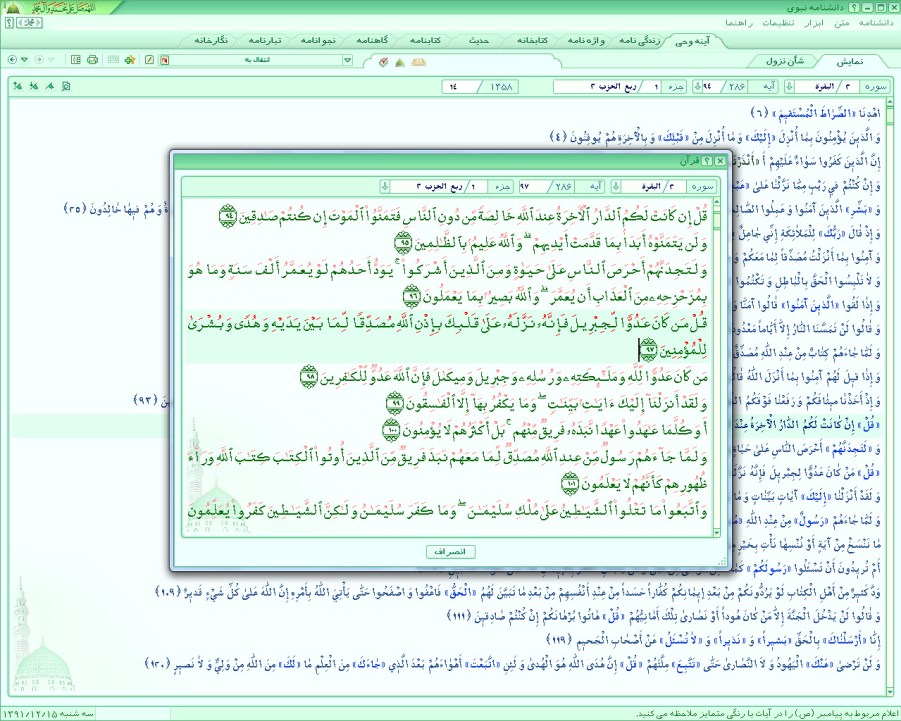
Task: Open the گاهنامه tab
Action: click(372, 41)
